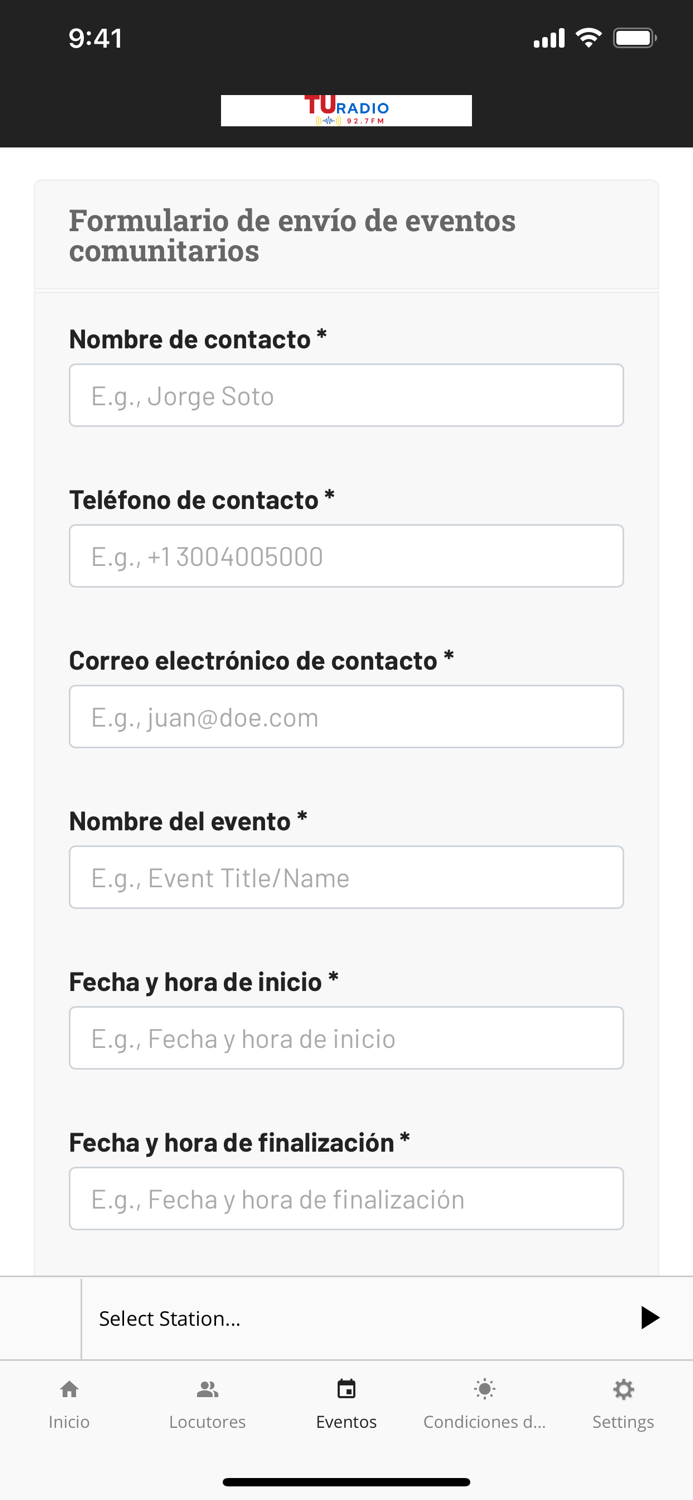Screen dimensions: 693x1500
Task: Tap the Locutores people icon
Action: coord(208,1389)
